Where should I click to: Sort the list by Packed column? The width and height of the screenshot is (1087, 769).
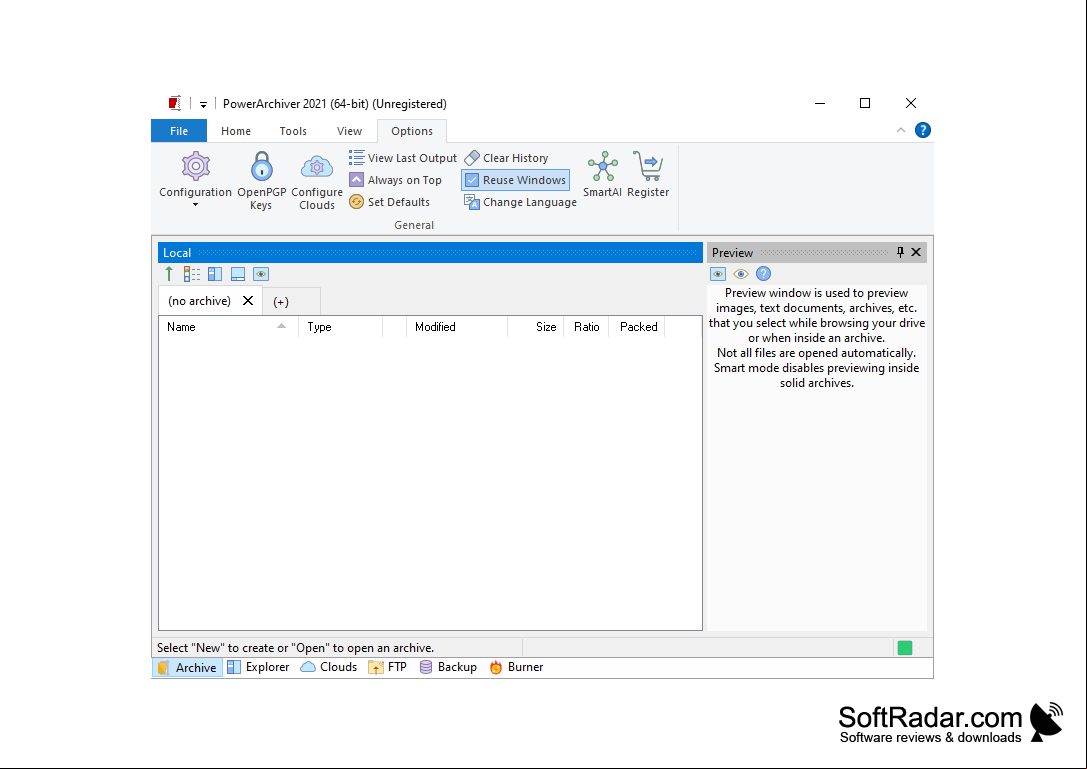coord(637,327)
